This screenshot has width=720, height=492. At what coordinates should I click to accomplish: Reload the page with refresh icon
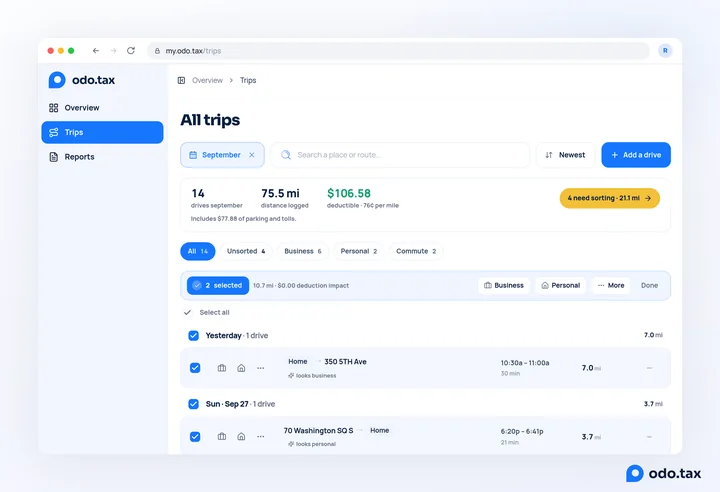coord(131,51)
